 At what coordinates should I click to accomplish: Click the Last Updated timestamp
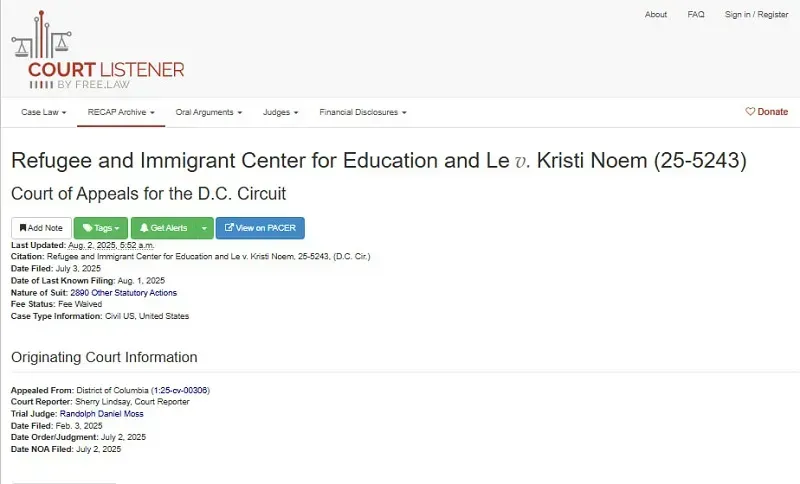[111, 245]
